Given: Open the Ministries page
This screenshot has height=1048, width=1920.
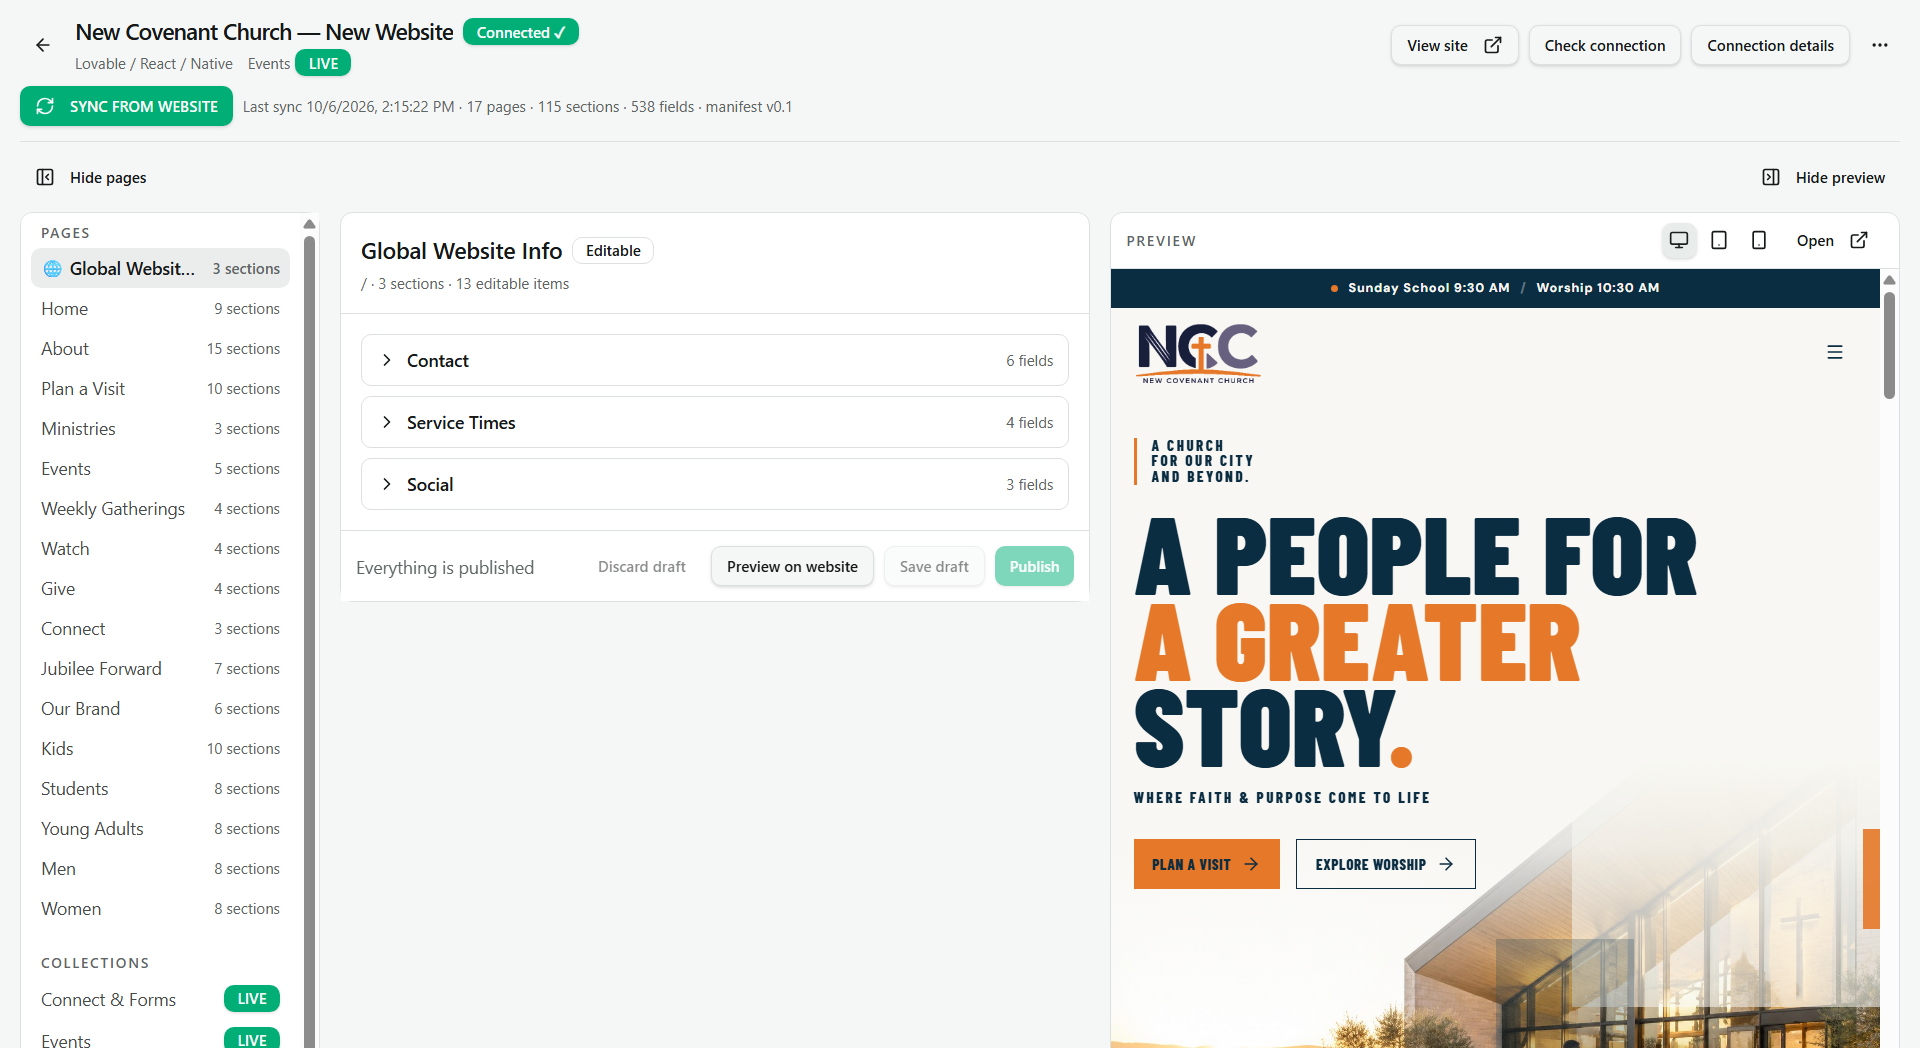Looking at the screenshot, I should click(x=160, y=429).
